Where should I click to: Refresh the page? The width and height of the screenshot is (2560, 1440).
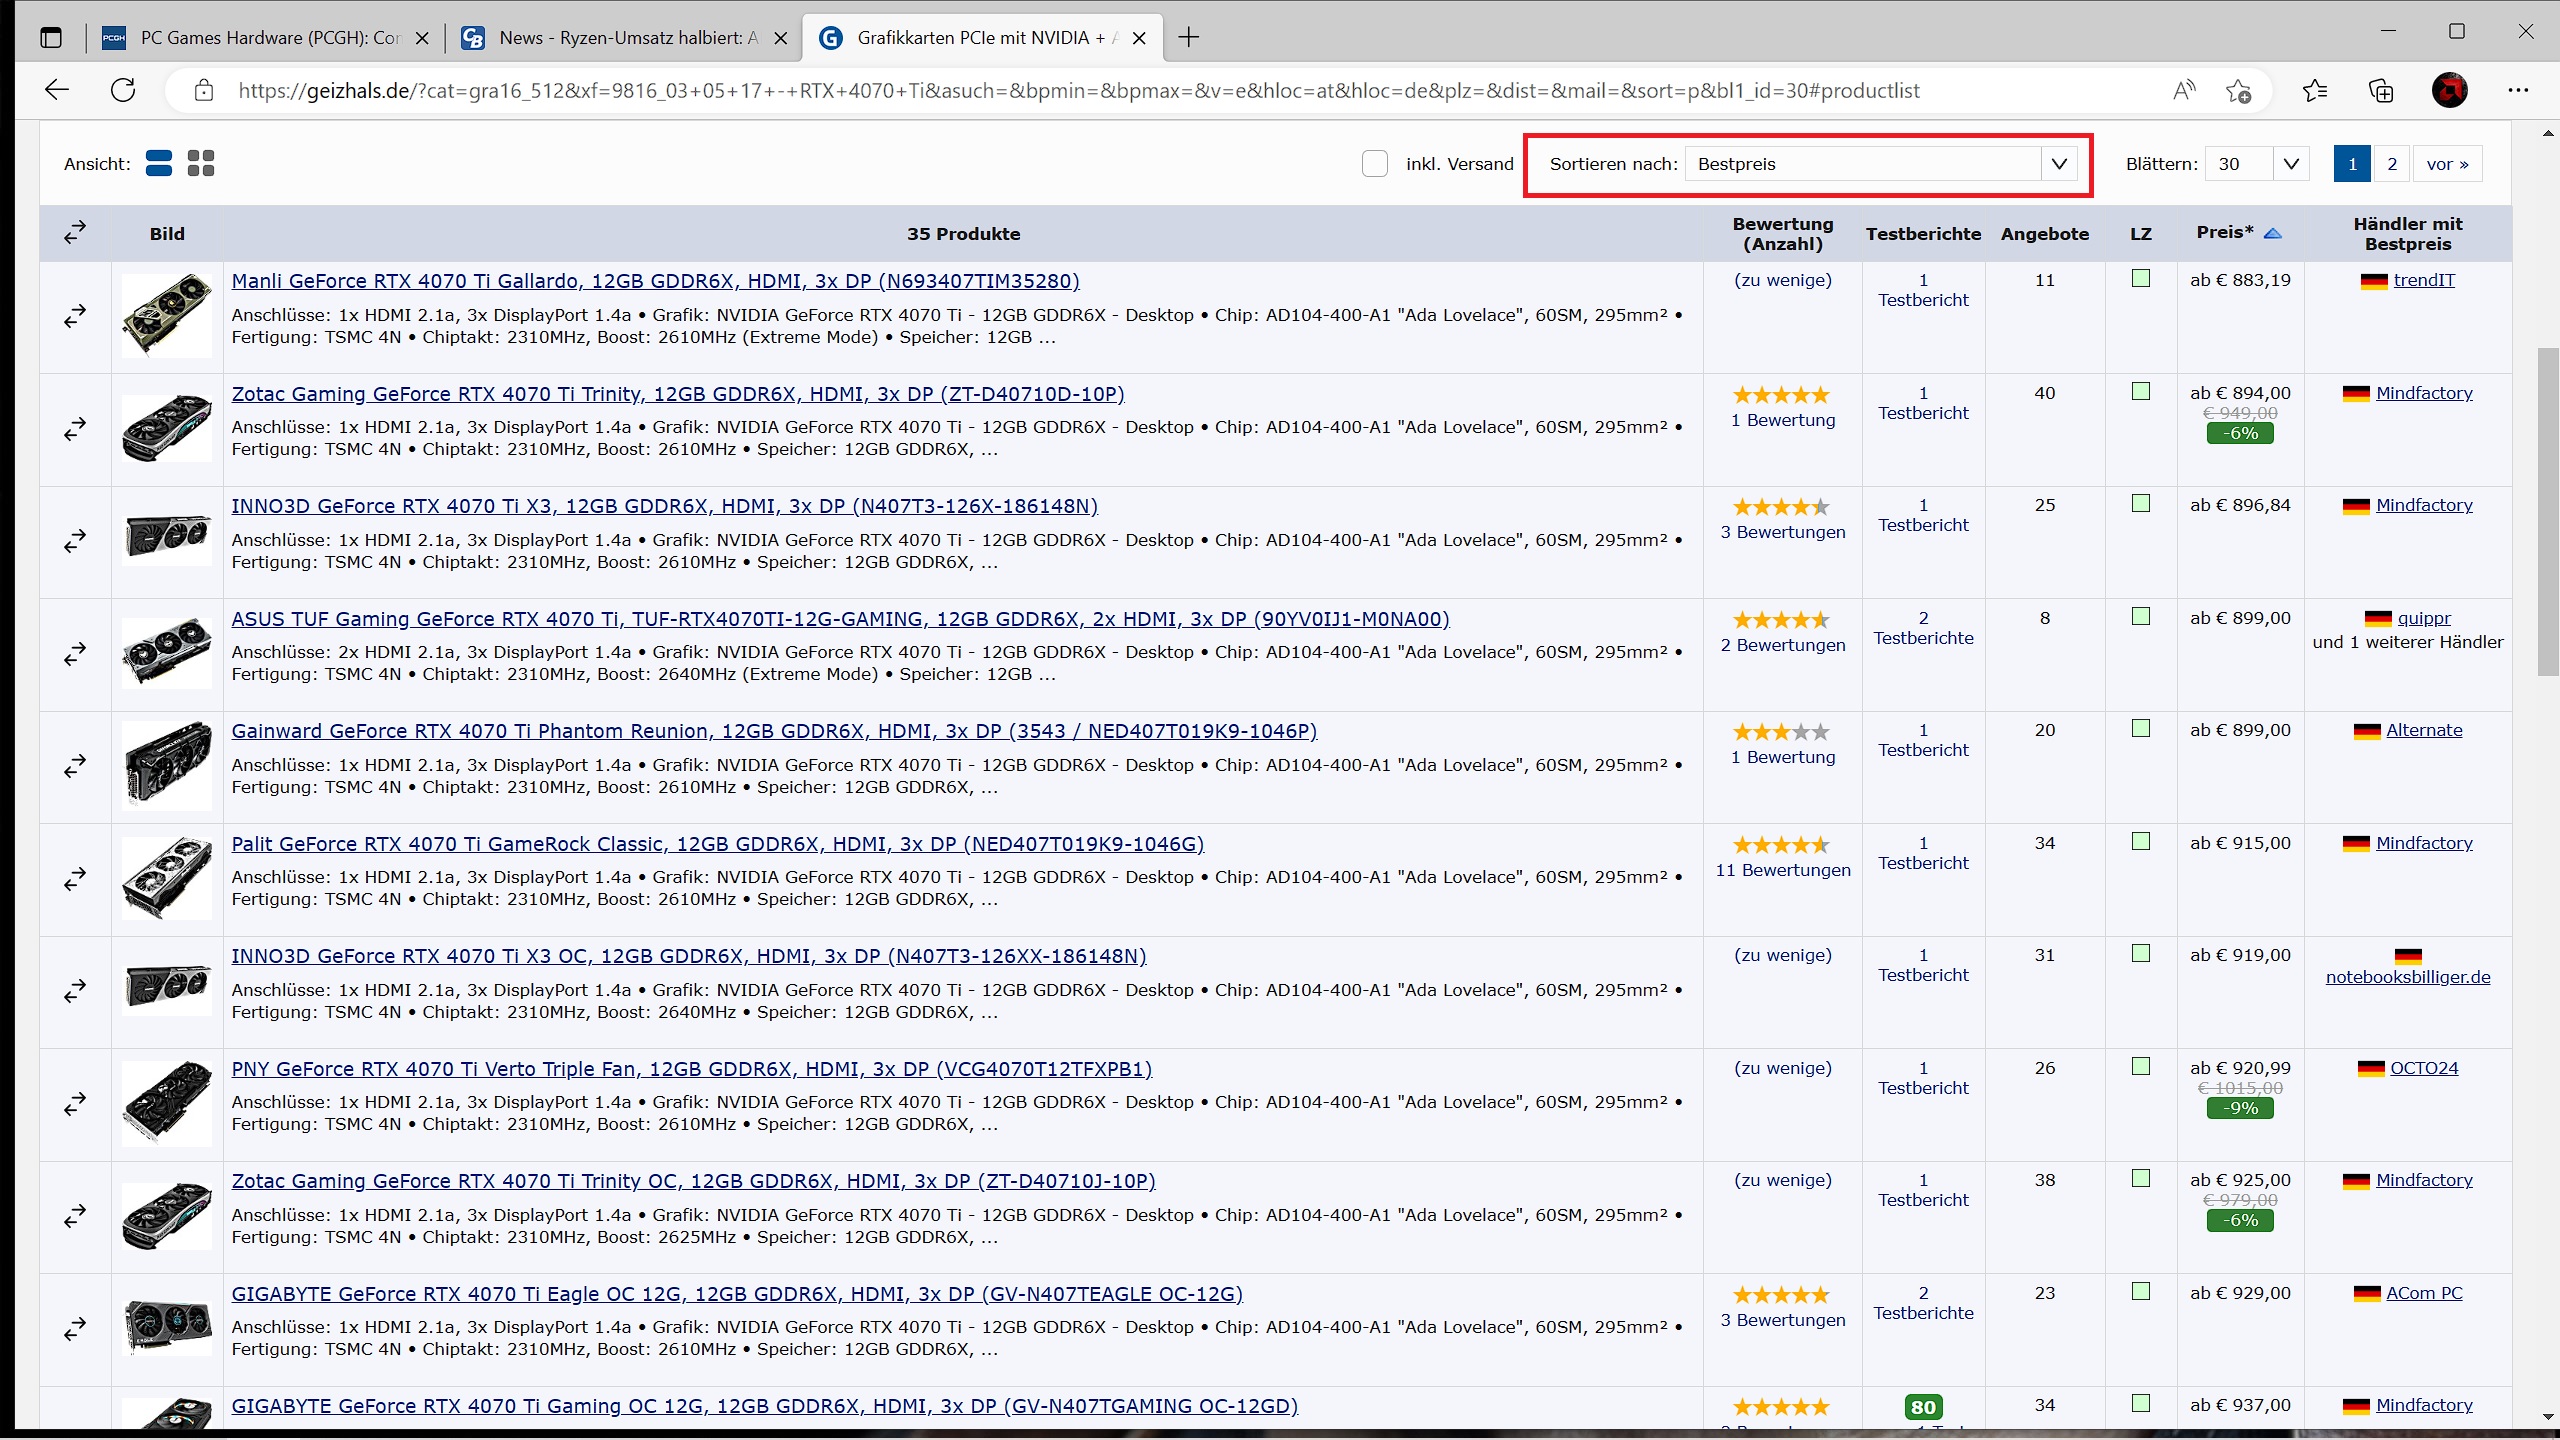click(x=123, y=90)
